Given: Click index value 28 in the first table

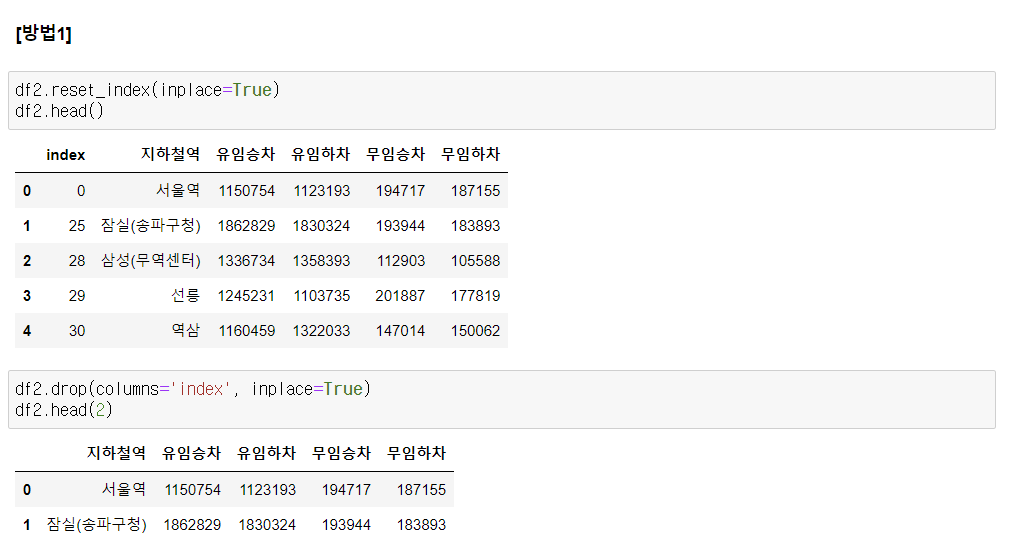Looking at the screenshot, I should [77, 261].
